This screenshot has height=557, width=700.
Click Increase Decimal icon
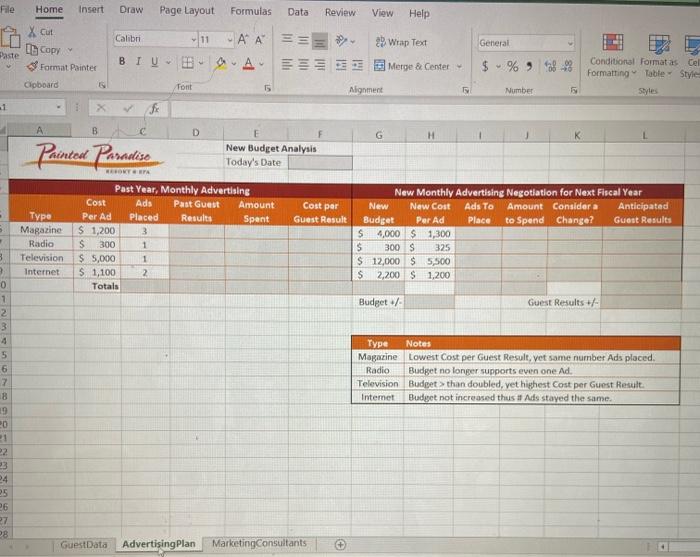(x=551, y=67)
